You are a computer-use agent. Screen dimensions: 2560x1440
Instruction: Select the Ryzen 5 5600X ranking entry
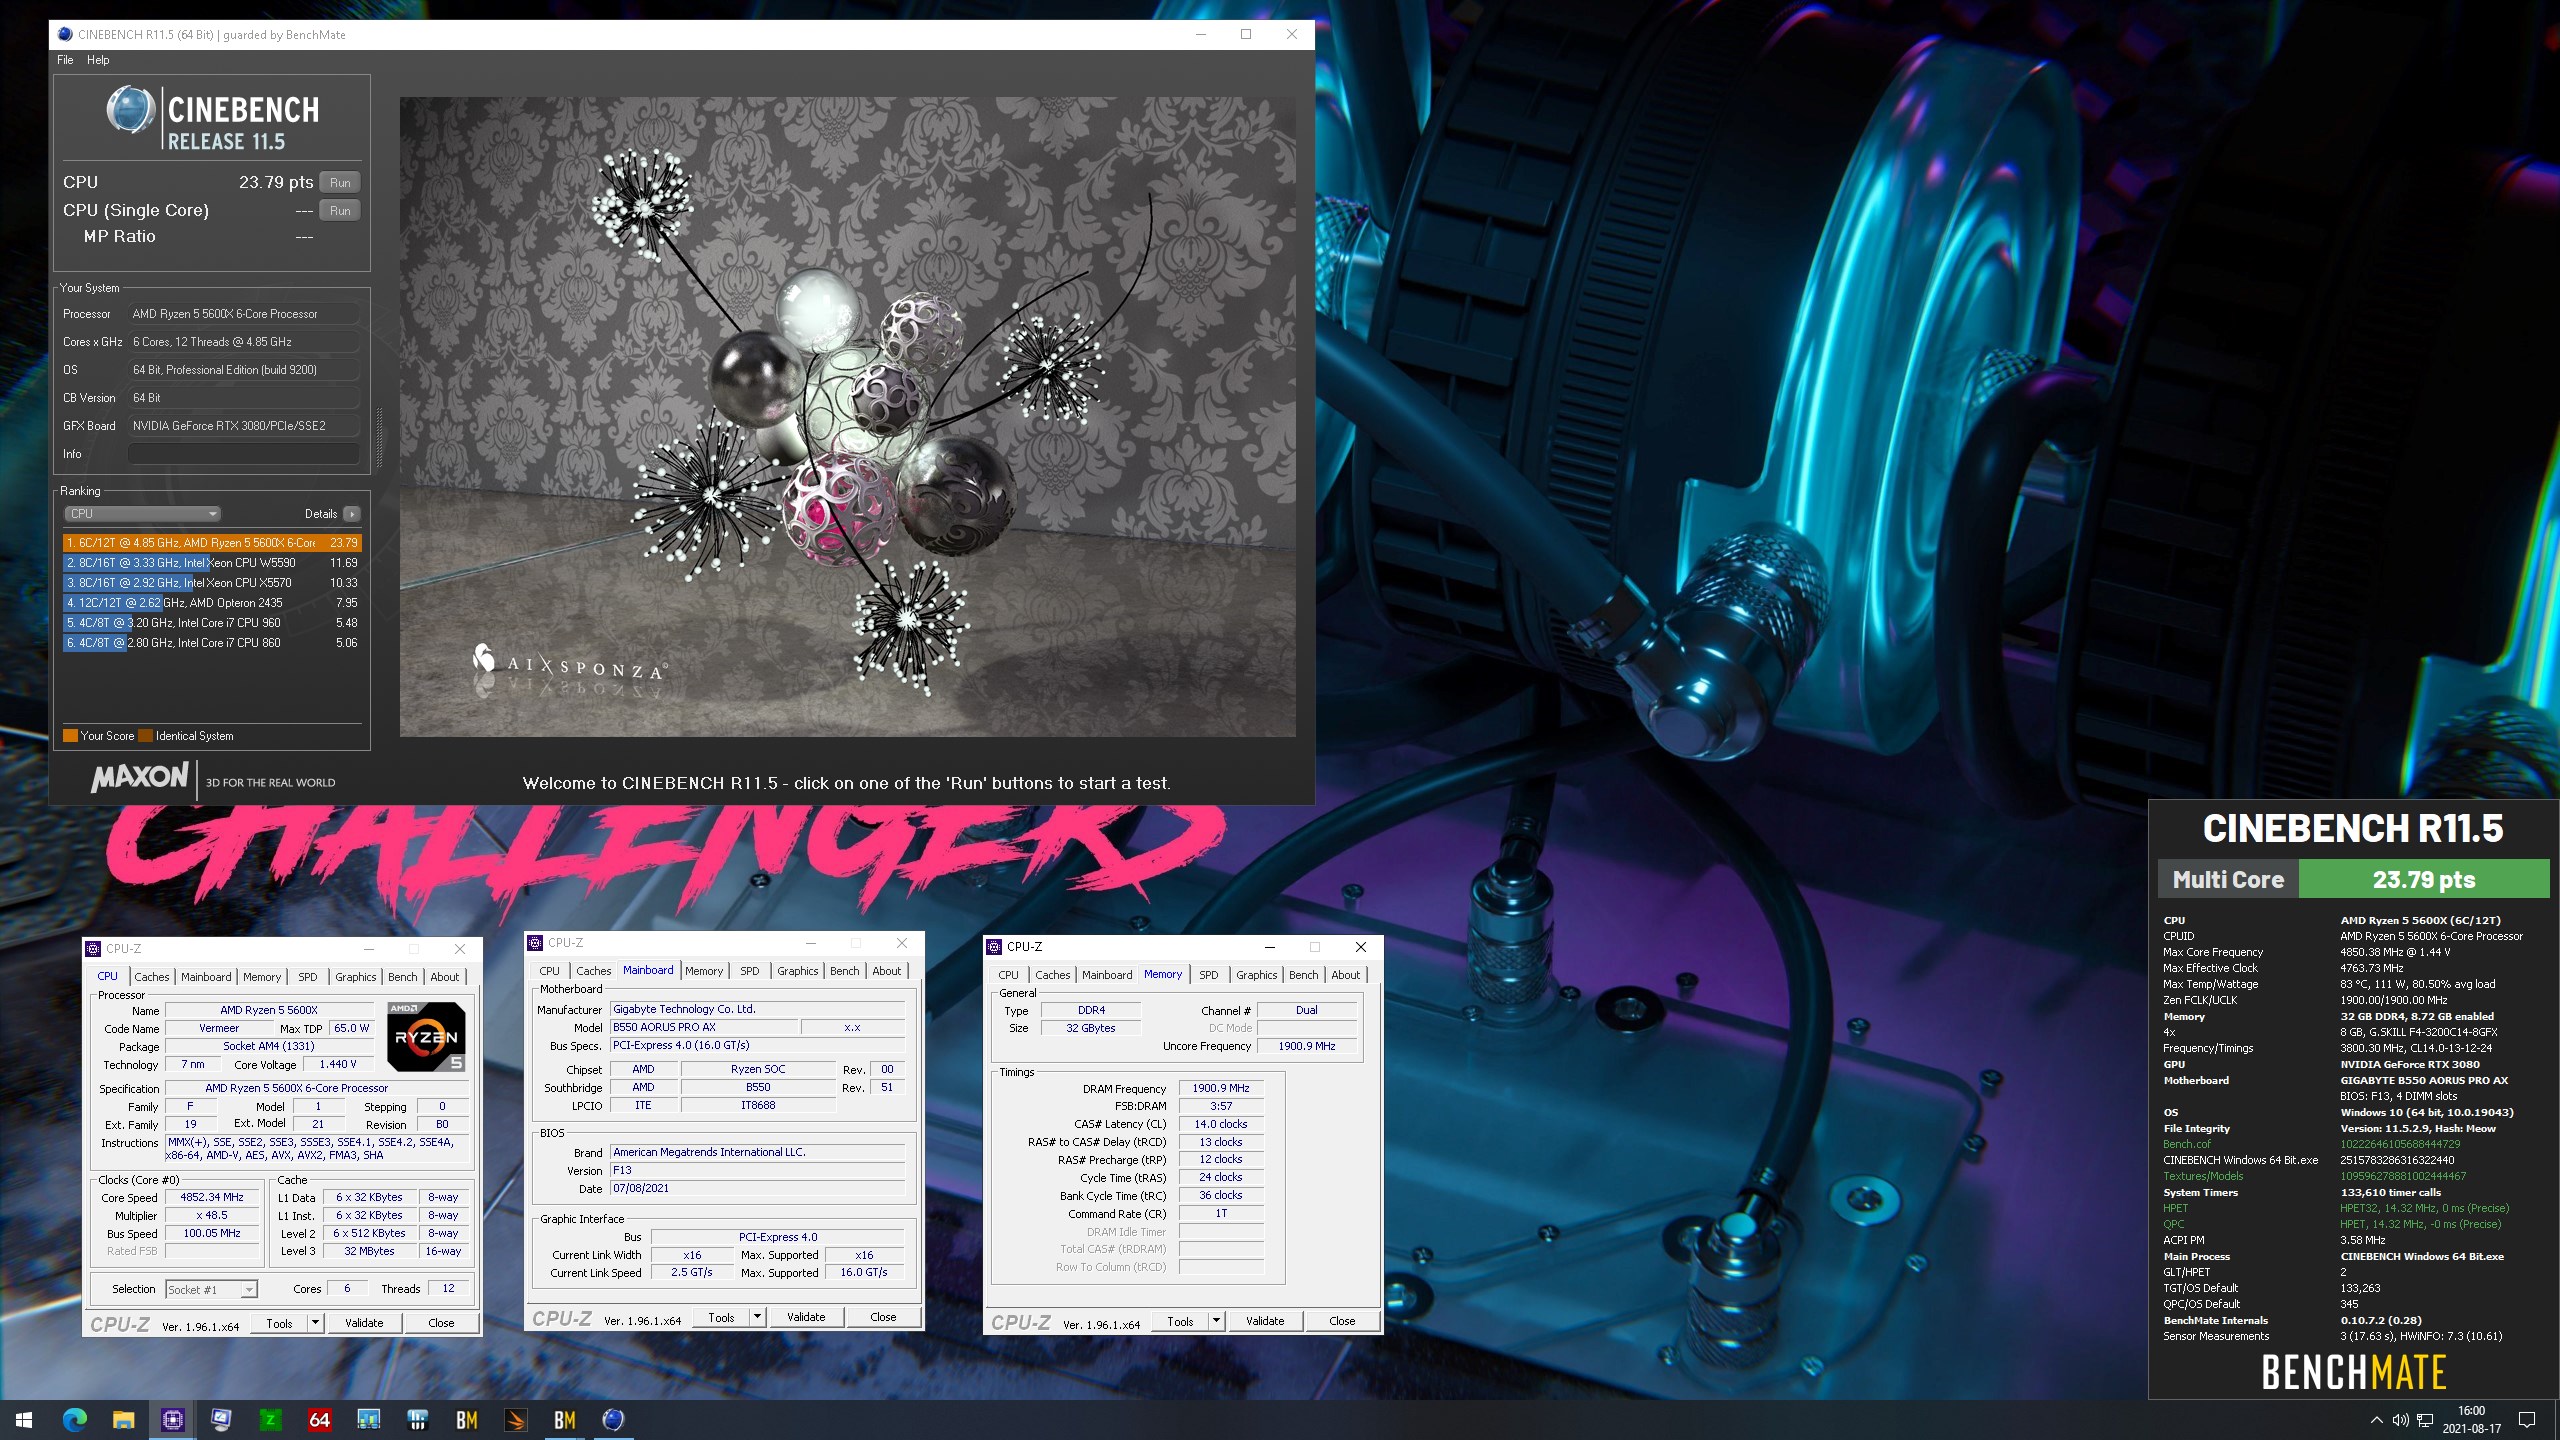point(212,543)
